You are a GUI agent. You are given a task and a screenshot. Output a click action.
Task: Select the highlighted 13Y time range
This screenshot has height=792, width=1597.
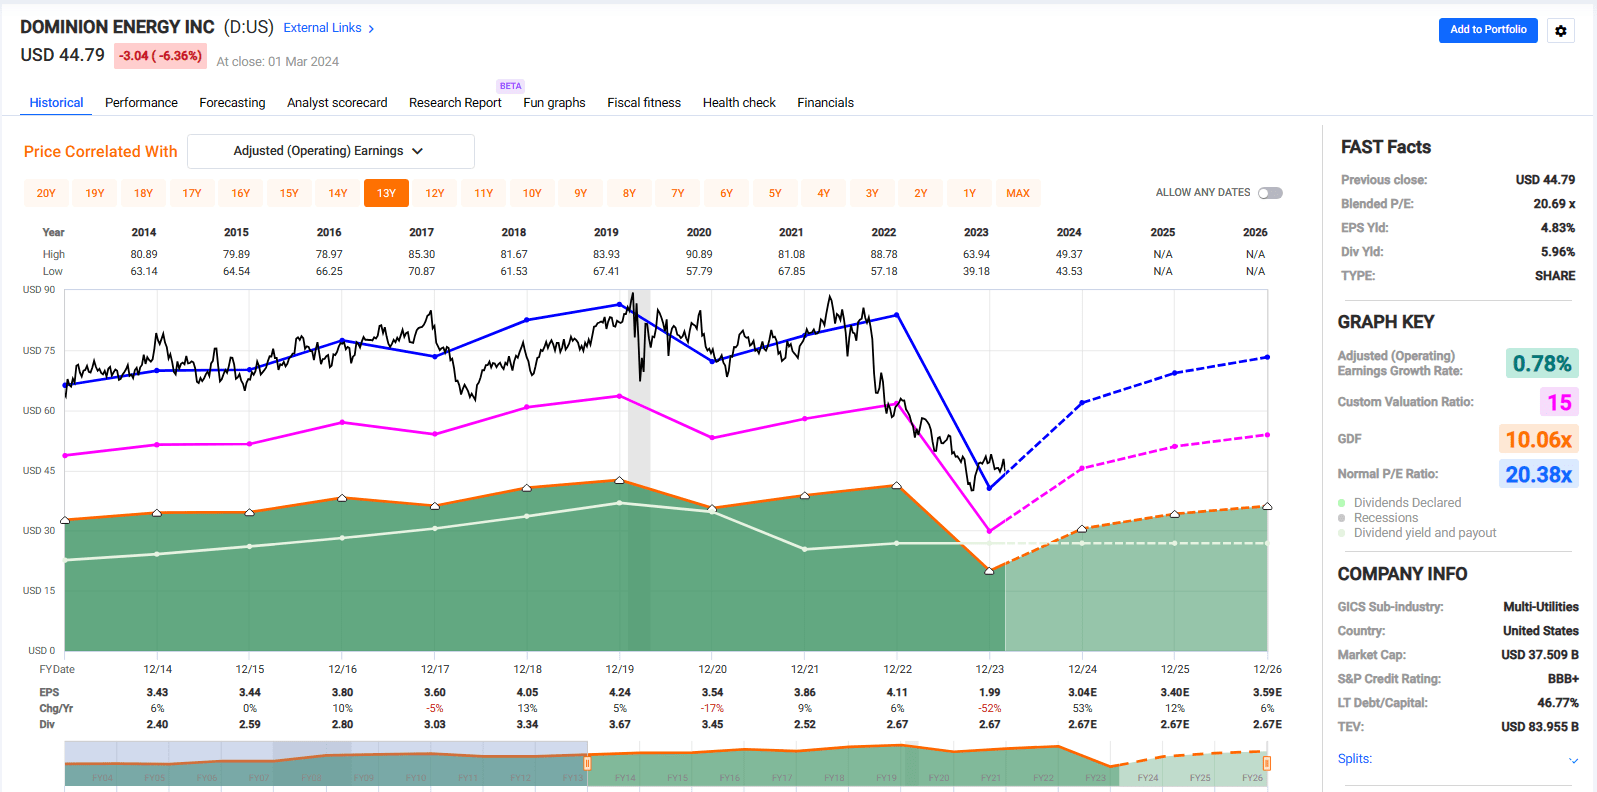[386, 193]
